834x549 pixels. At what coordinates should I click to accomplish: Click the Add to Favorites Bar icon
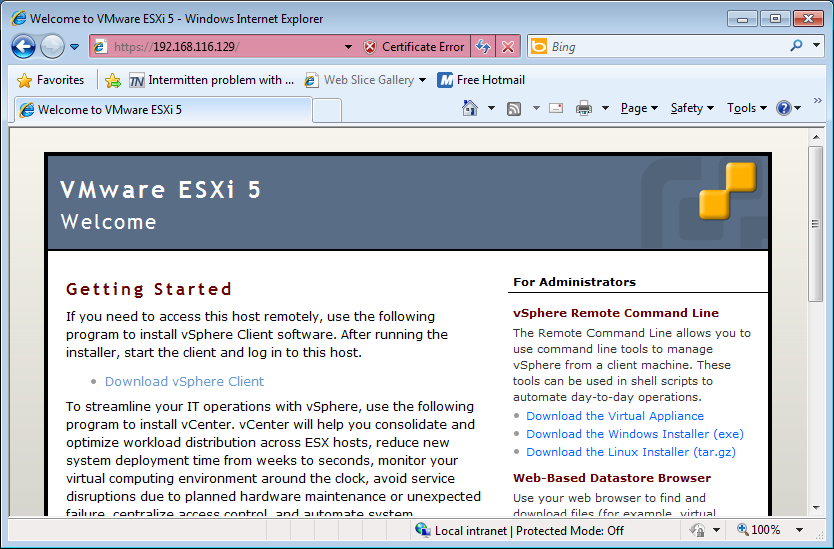coord(113,80)
